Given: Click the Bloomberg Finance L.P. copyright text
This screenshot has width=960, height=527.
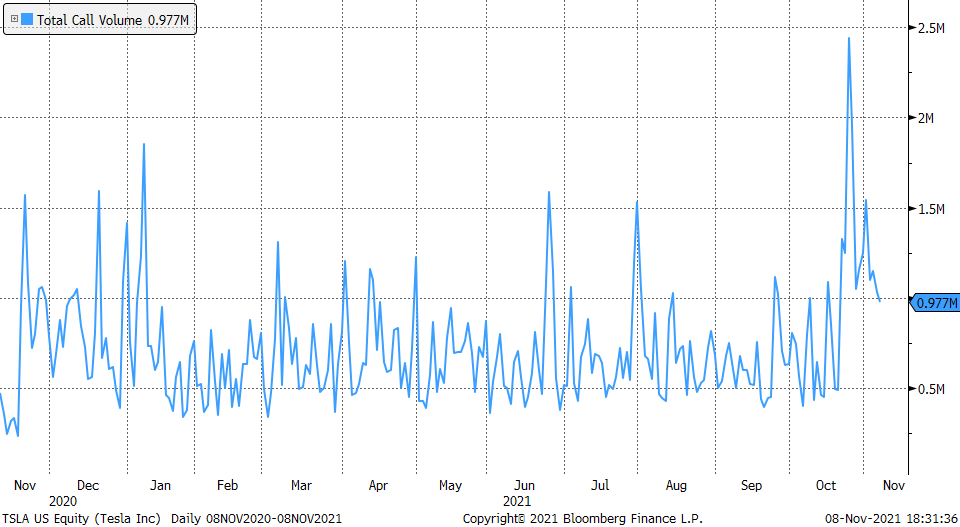Looking at the screenshot, I should point(583,519).
